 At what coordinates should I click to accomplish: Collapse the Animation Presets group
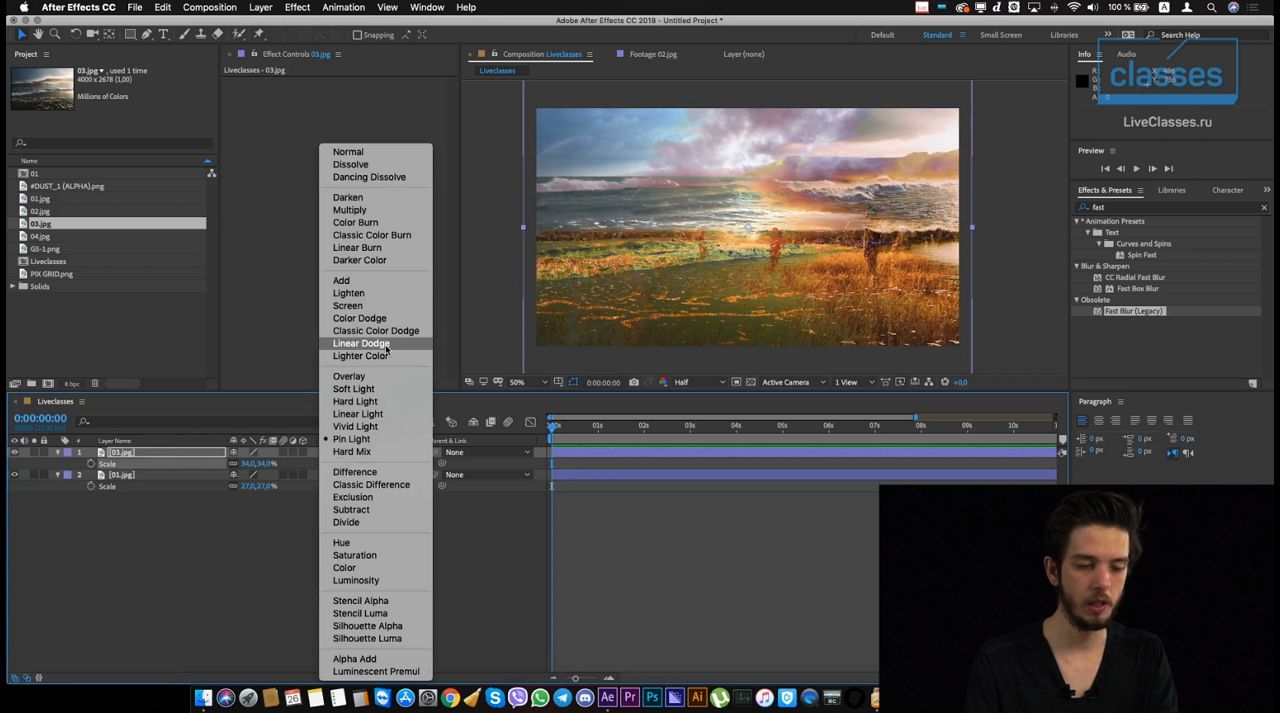(x=1076, y=221)
